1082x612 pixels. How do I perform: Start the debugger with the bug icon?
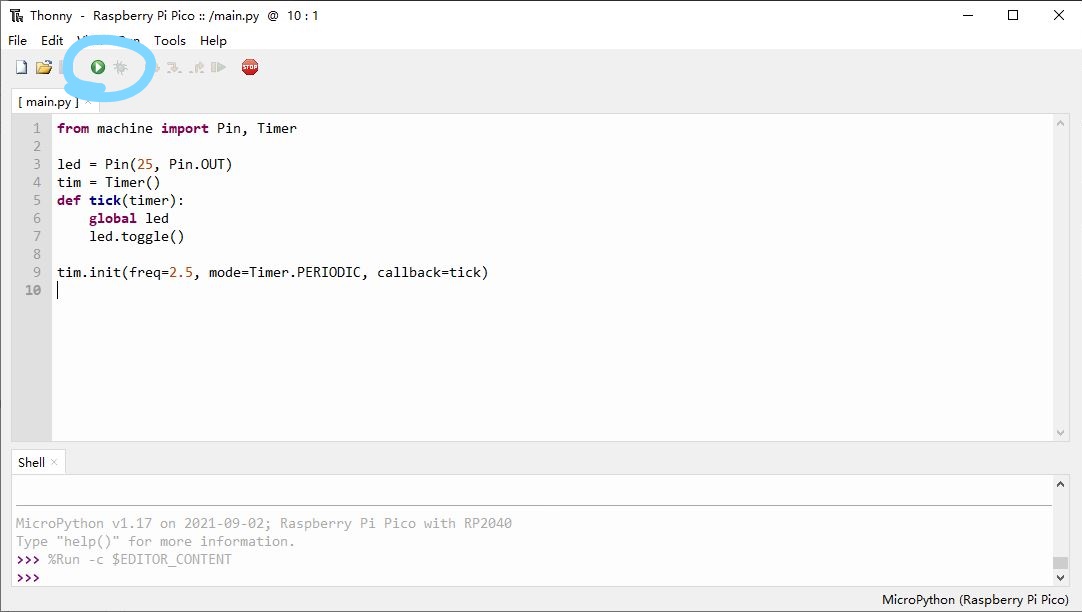click(120, 67)
